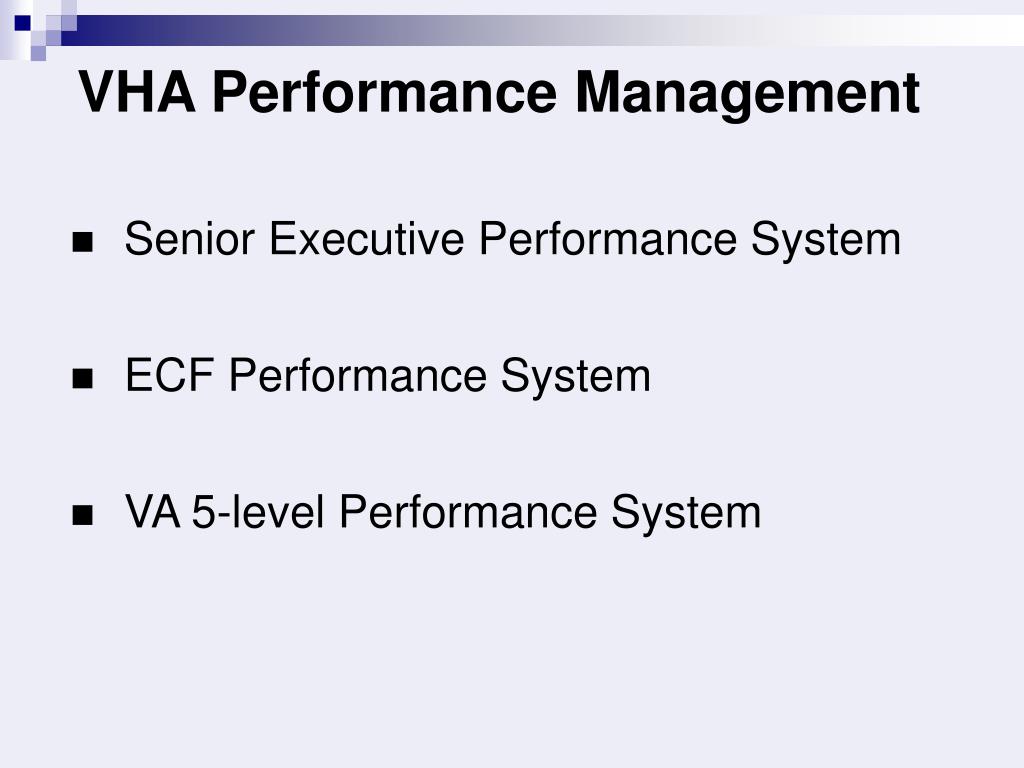This screenshot has height=768, width=1024.
Task: Click the word Senior in first bullet
Action: point(189,238)
